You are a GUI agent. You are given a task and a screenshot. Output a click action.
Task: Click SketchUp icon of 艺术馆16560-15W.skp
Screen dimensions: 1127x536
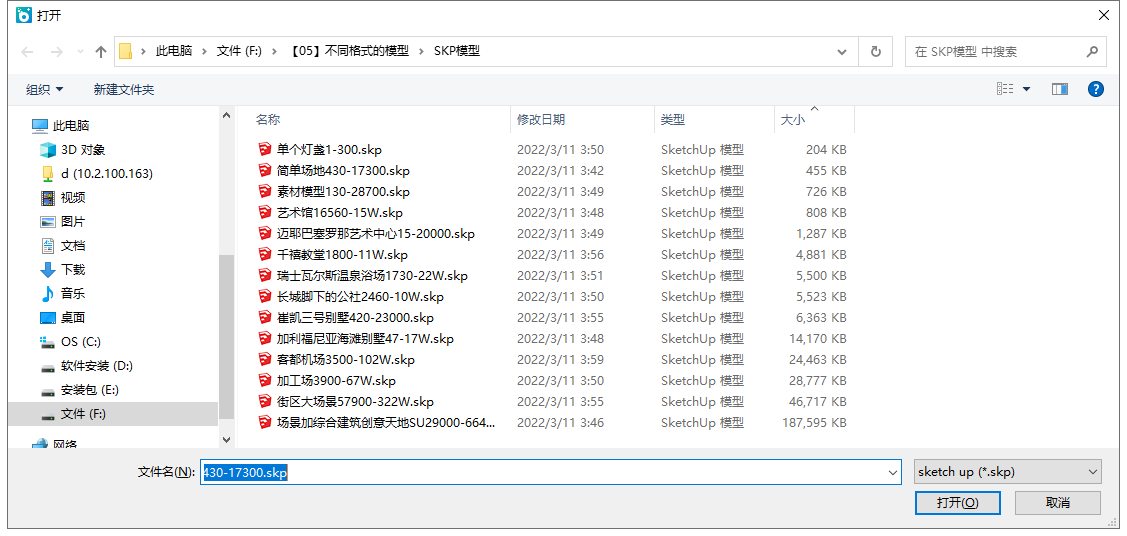click(x=265, y=213)
